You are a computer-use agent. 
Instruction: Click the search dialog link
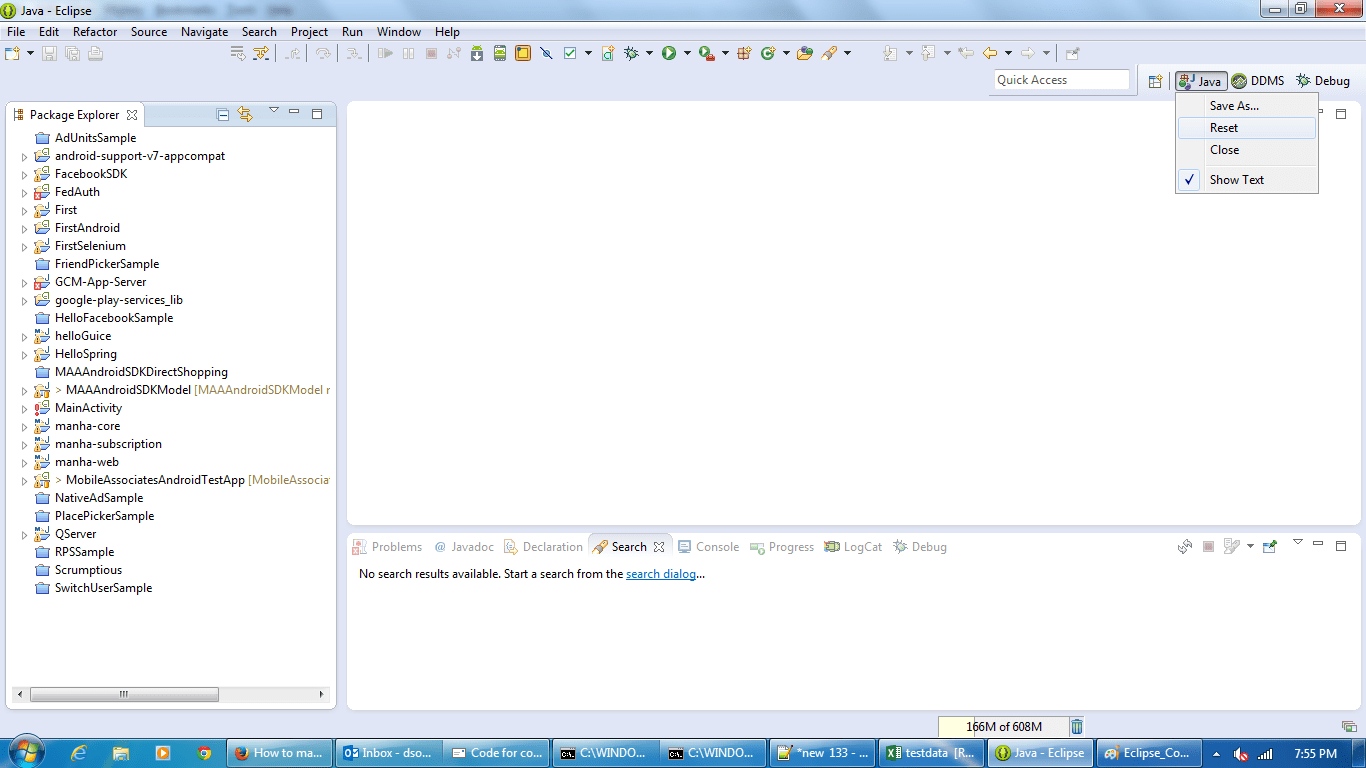662,573
